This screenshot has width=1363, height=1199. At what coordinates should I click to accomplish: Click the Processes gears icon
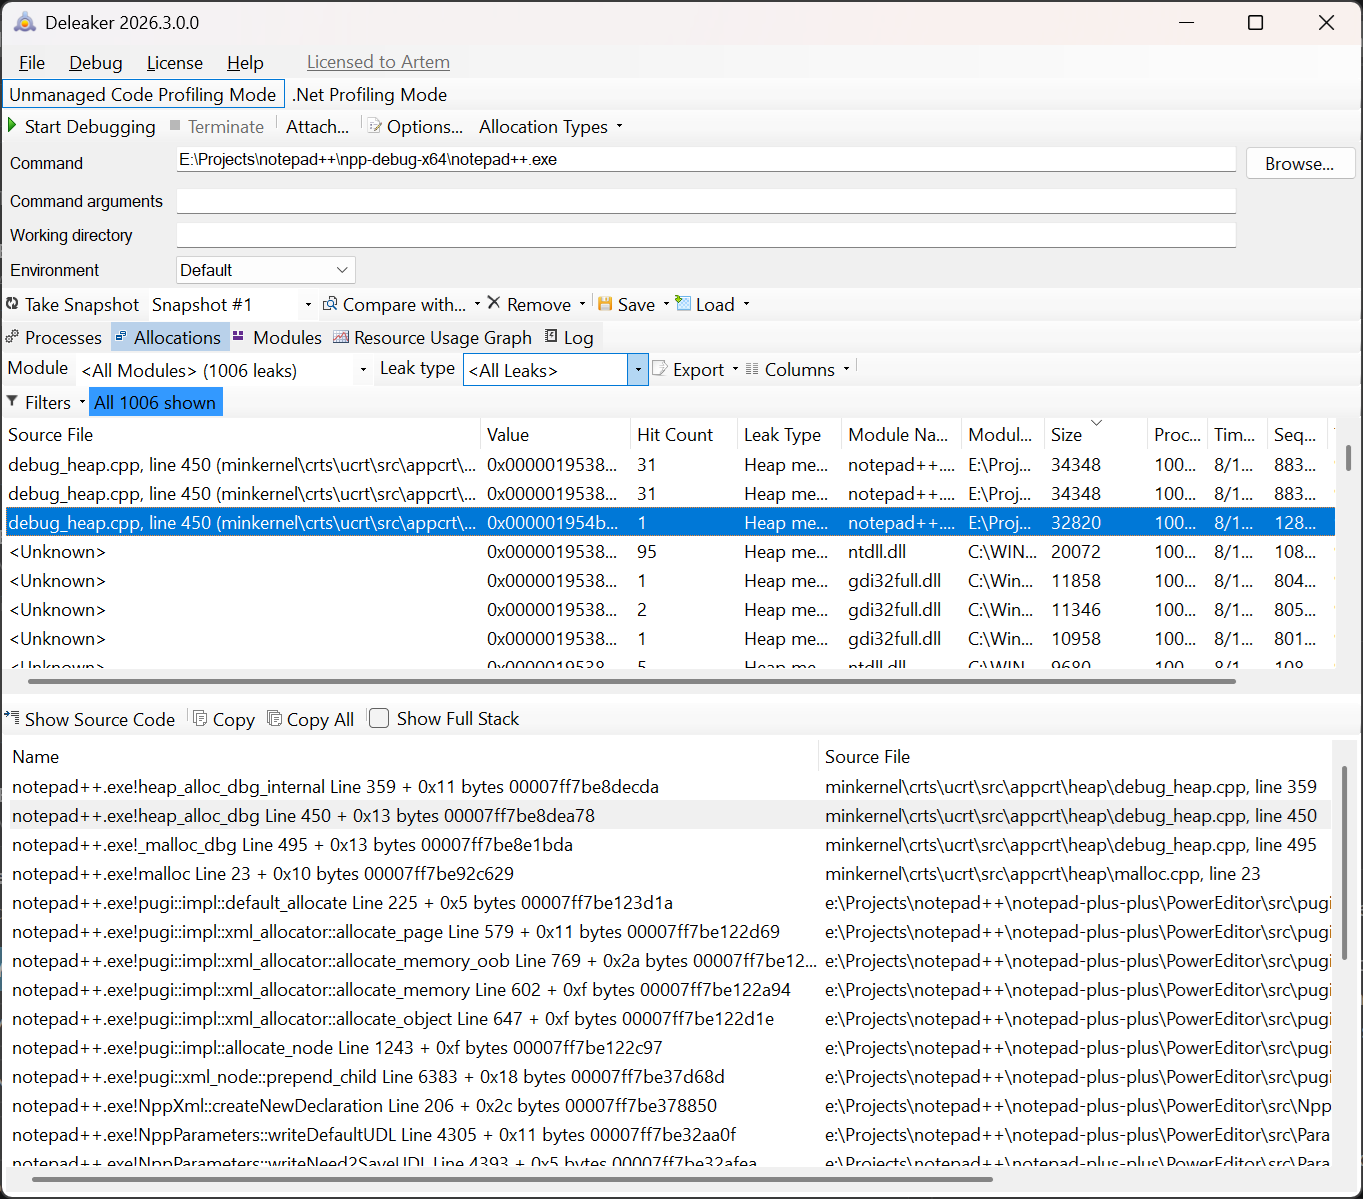pos(12,337)
